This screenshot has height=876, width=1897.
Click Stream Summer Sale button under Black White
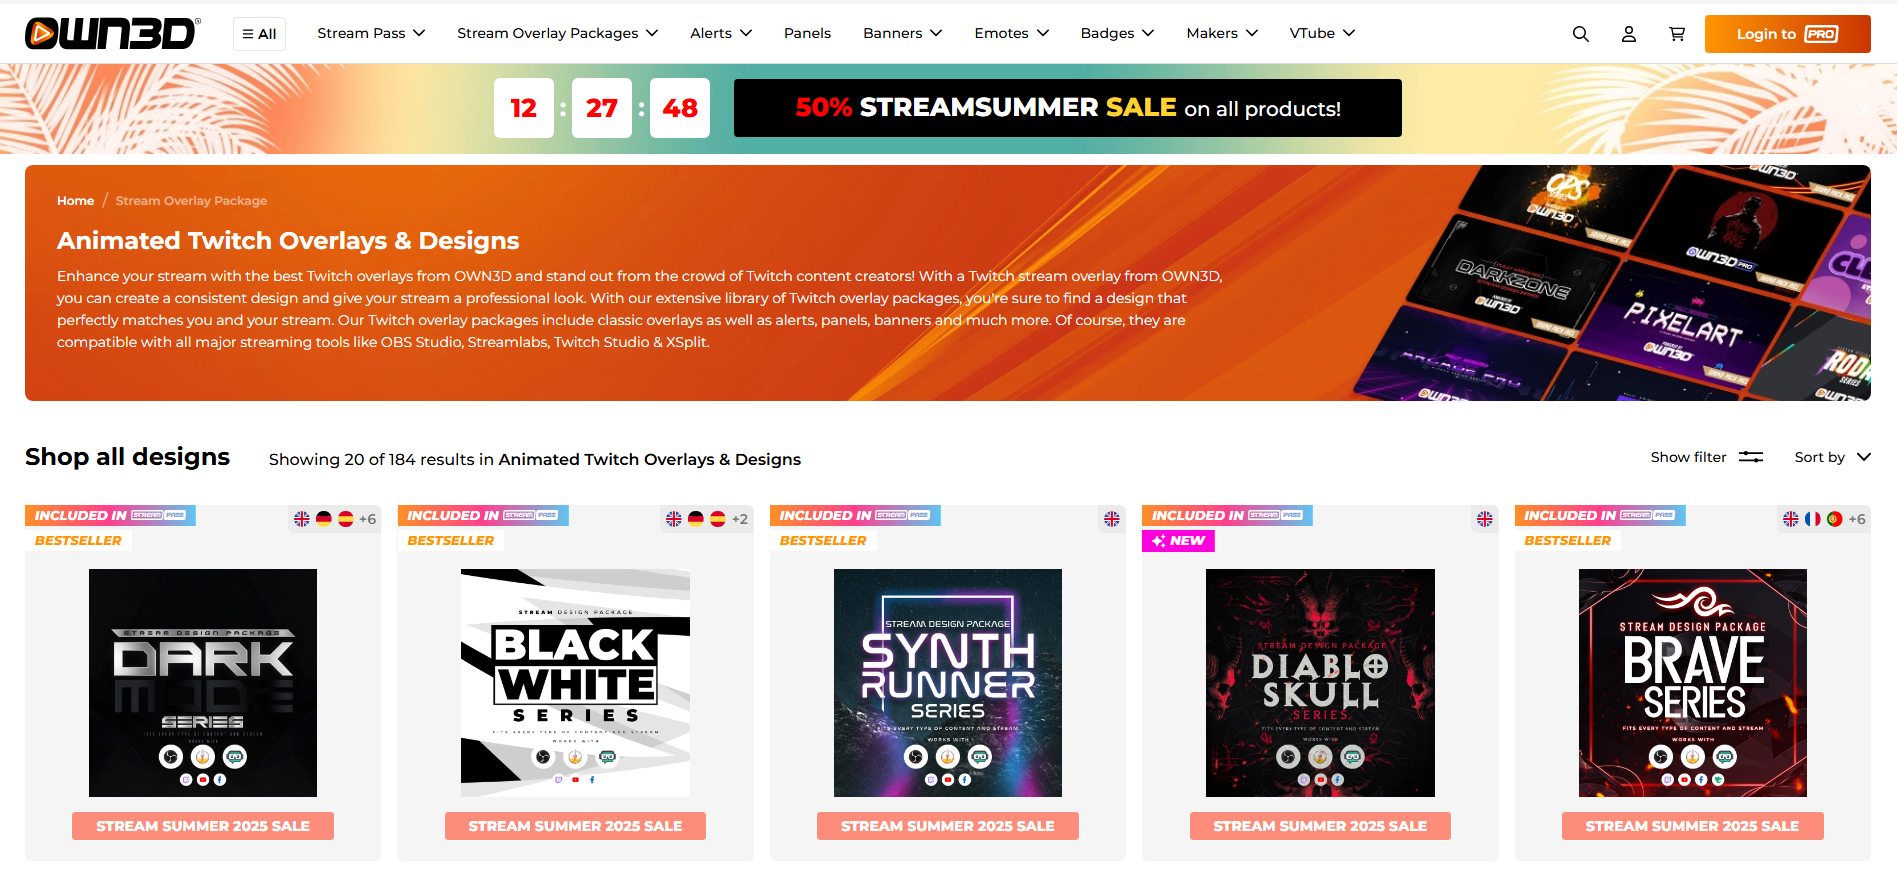575,826
